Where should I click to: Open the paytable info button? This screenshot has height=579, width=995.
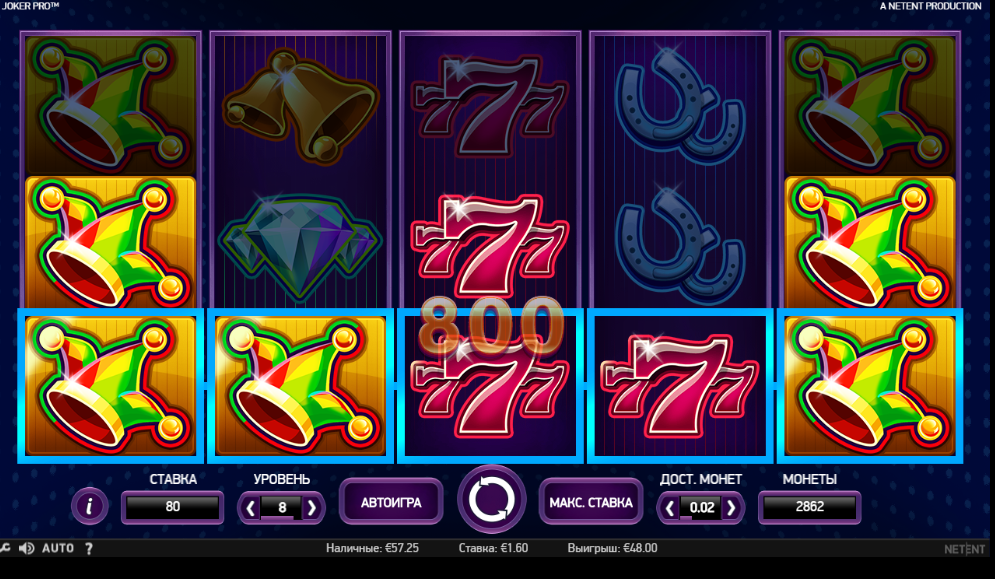[x=89, y=506]
